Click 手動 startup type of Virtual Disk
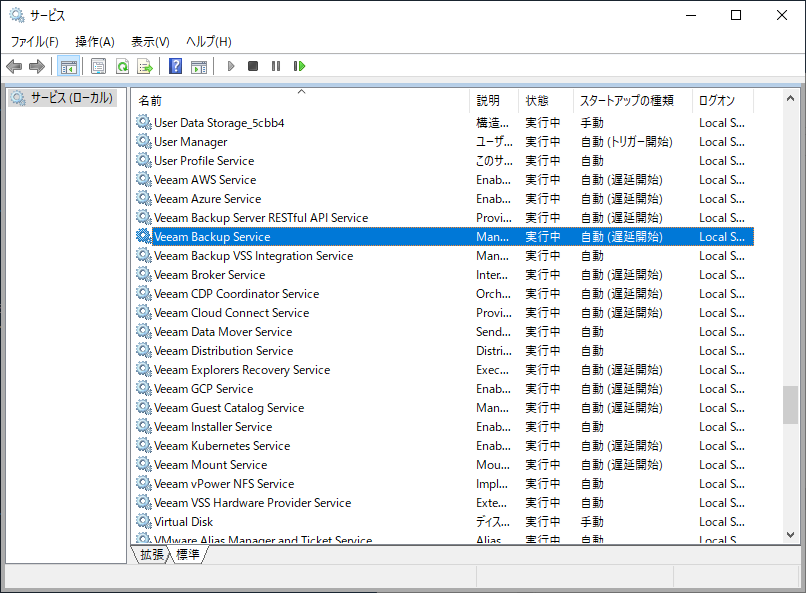Image resolution: width=806 pixels, height=593 pixels. (592, 522)
